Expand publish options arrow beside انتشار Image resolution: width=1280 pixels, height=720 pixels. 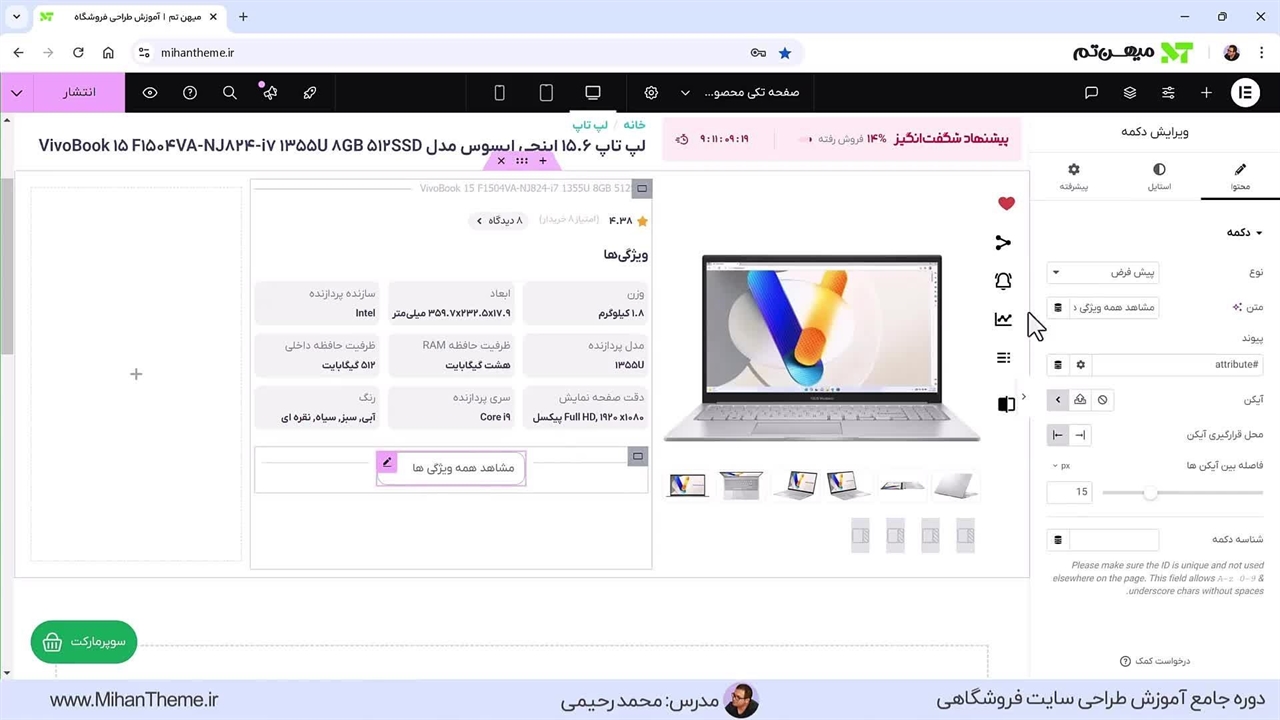[x=17, y=92]
